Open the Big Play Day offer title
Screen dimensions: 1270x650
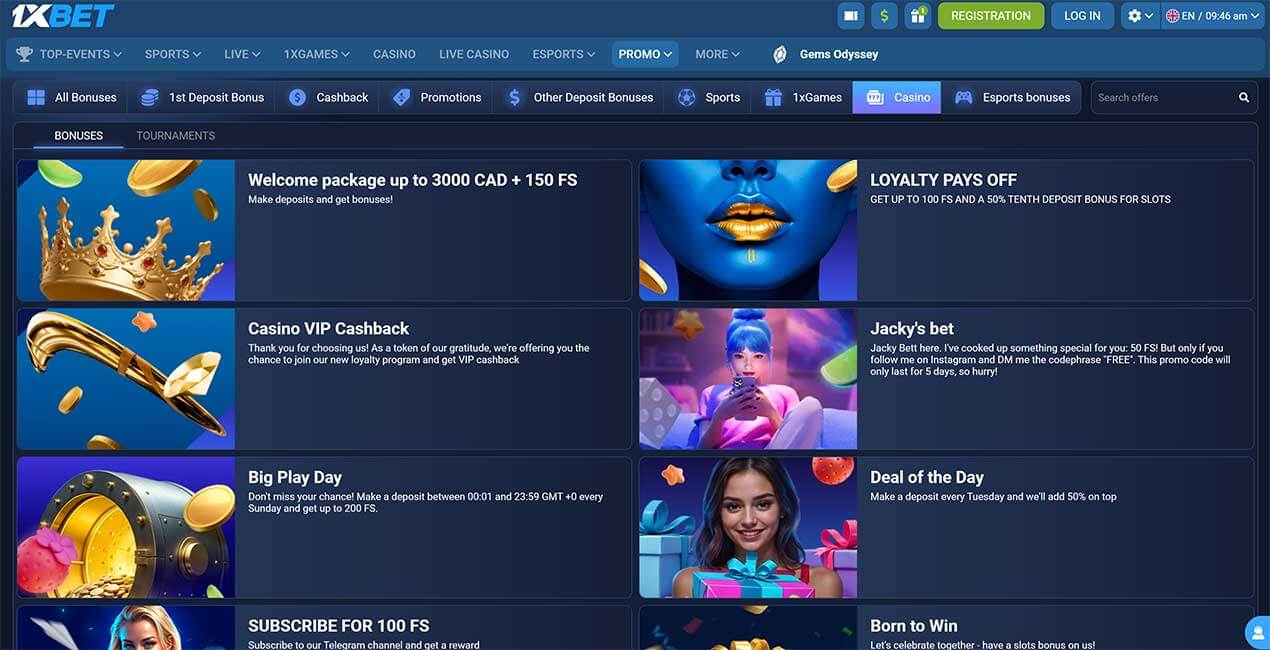pyautogui.click(x=295, y=477)
